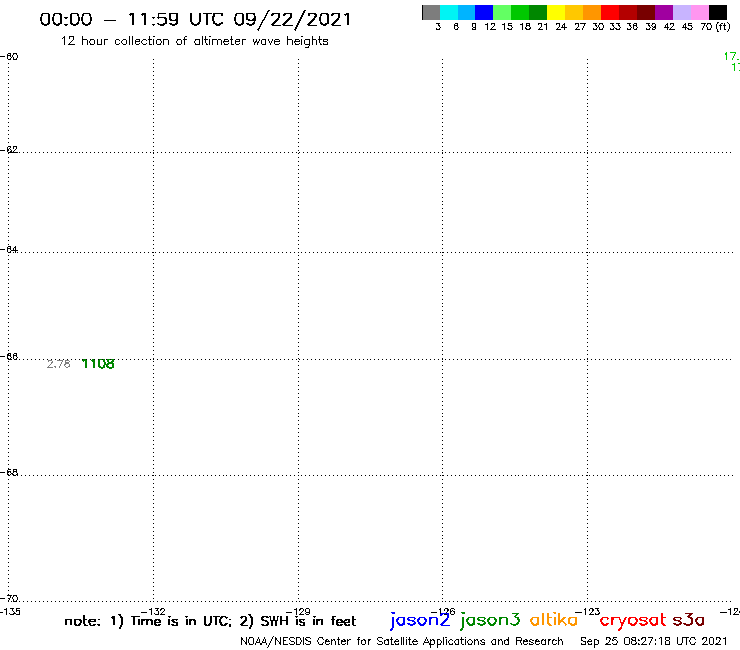Image resolution: width=740 pixels, height=650 pixels.
Task: Click the purple legend color swatch
Action: click(x=664, y=12)
